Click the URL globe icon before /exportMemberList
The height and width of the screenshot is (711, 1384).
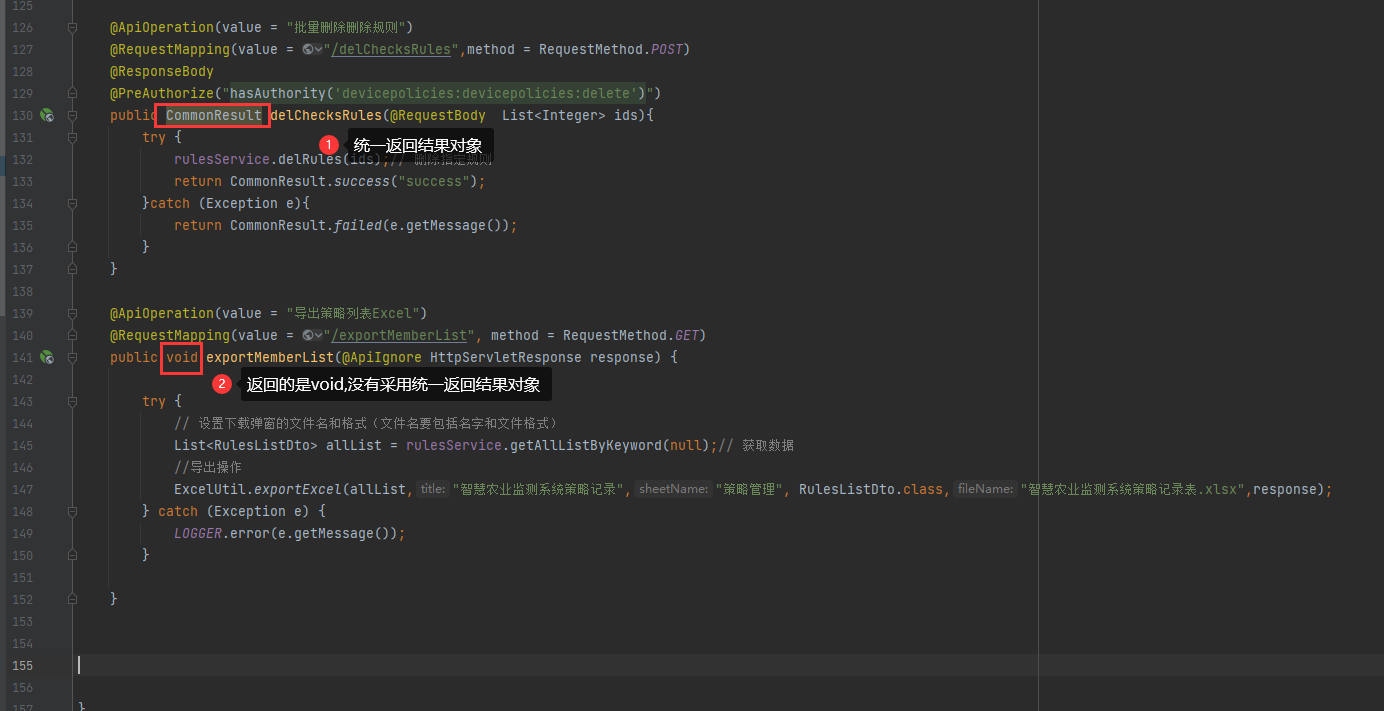308,335
